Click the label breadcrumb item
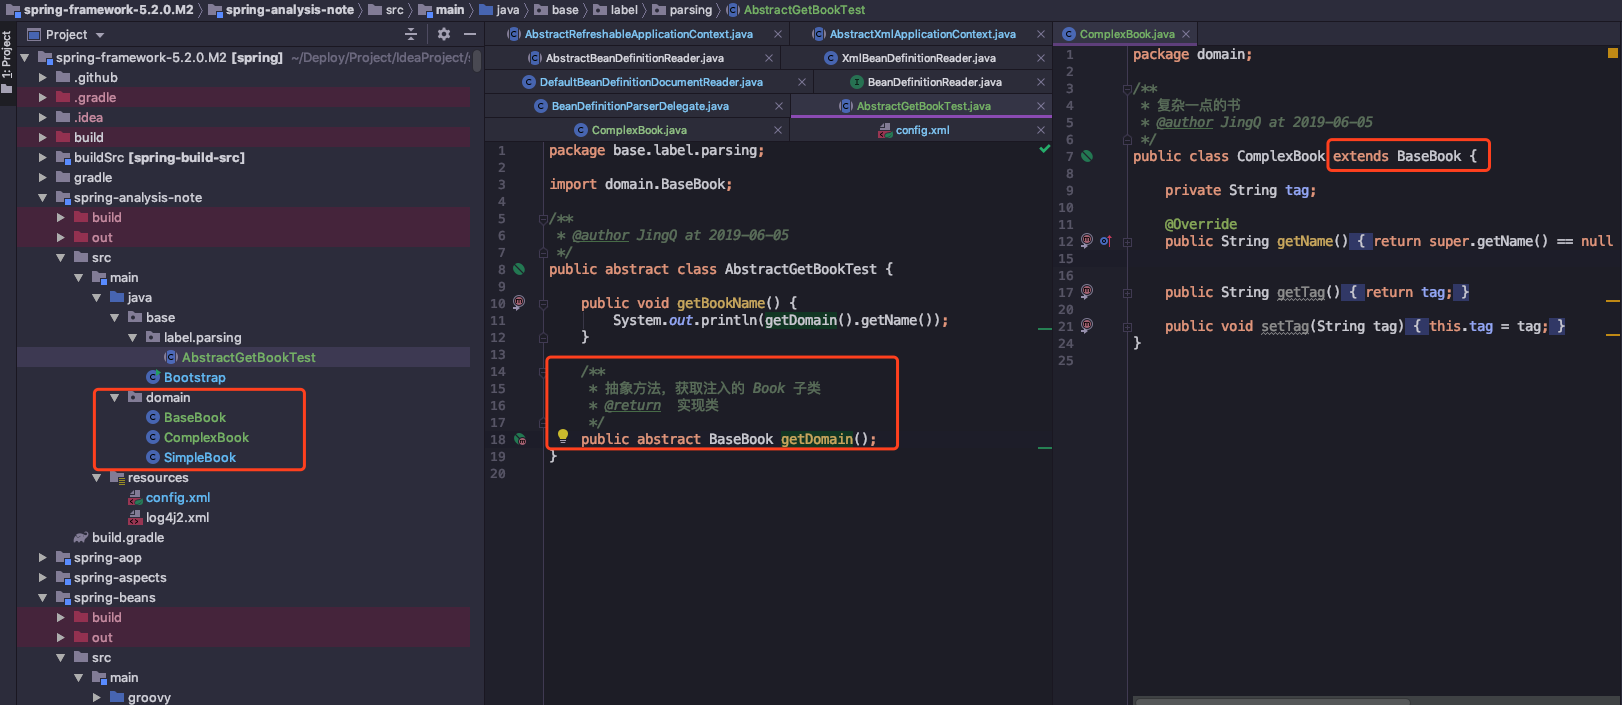 [615, 10]
